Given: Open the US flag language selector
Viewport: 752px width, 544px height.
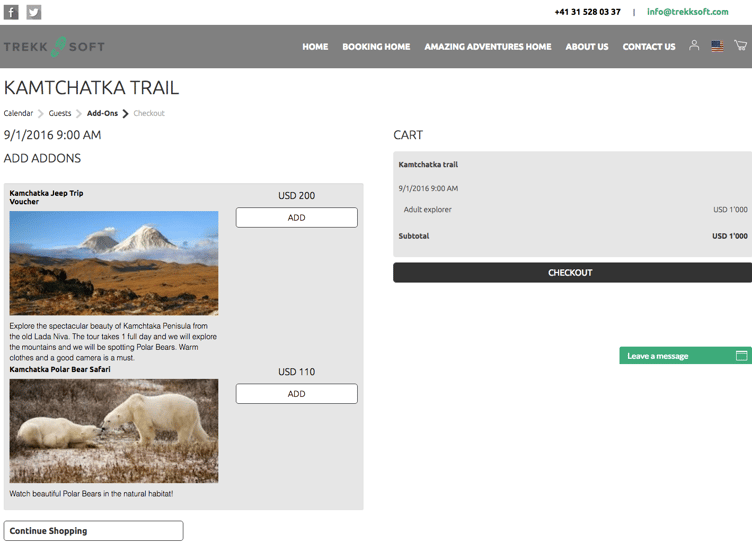Looking at the screenshot, I should point(717,46).
